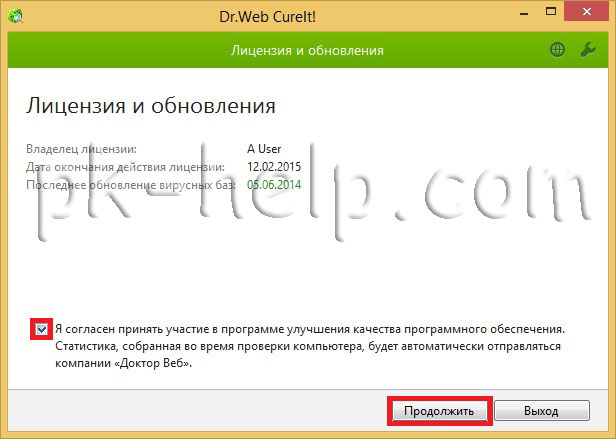Click the label Владелец лицензии
616x439 pixels.
point(82,149)
